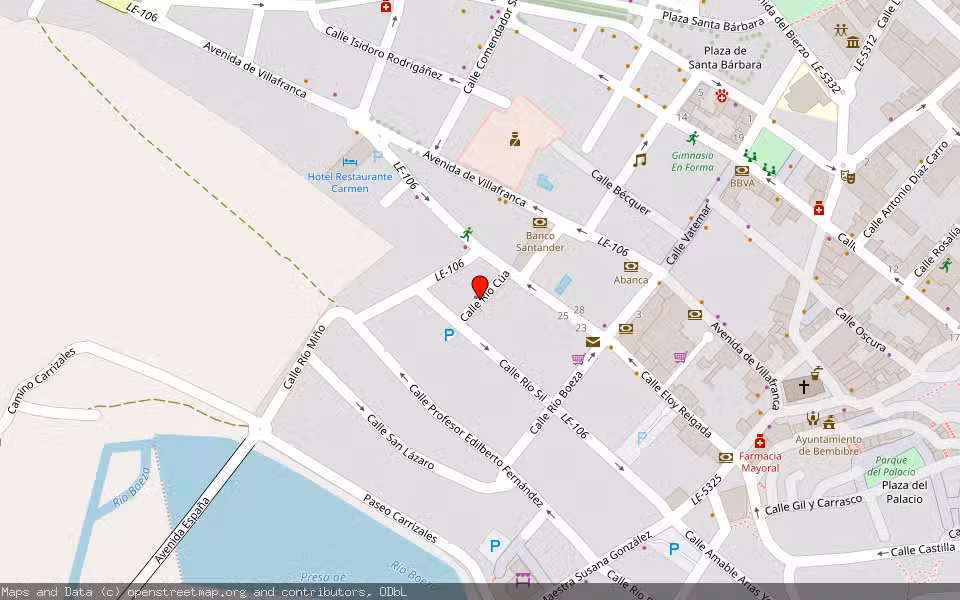960x600 pixels.
Task: Click the Hotel Restaurante Carmen label
Action: point(350,182)
